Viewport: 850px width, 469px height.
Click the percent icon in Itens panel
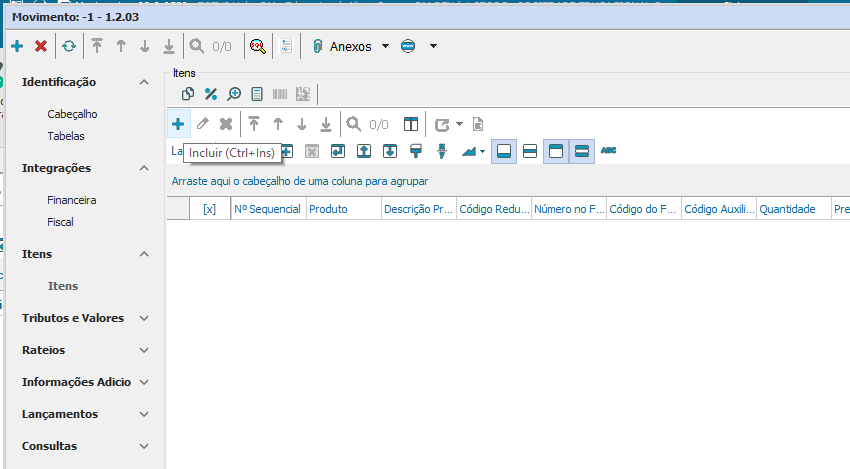pyautogui.click(x=211, y=94)
